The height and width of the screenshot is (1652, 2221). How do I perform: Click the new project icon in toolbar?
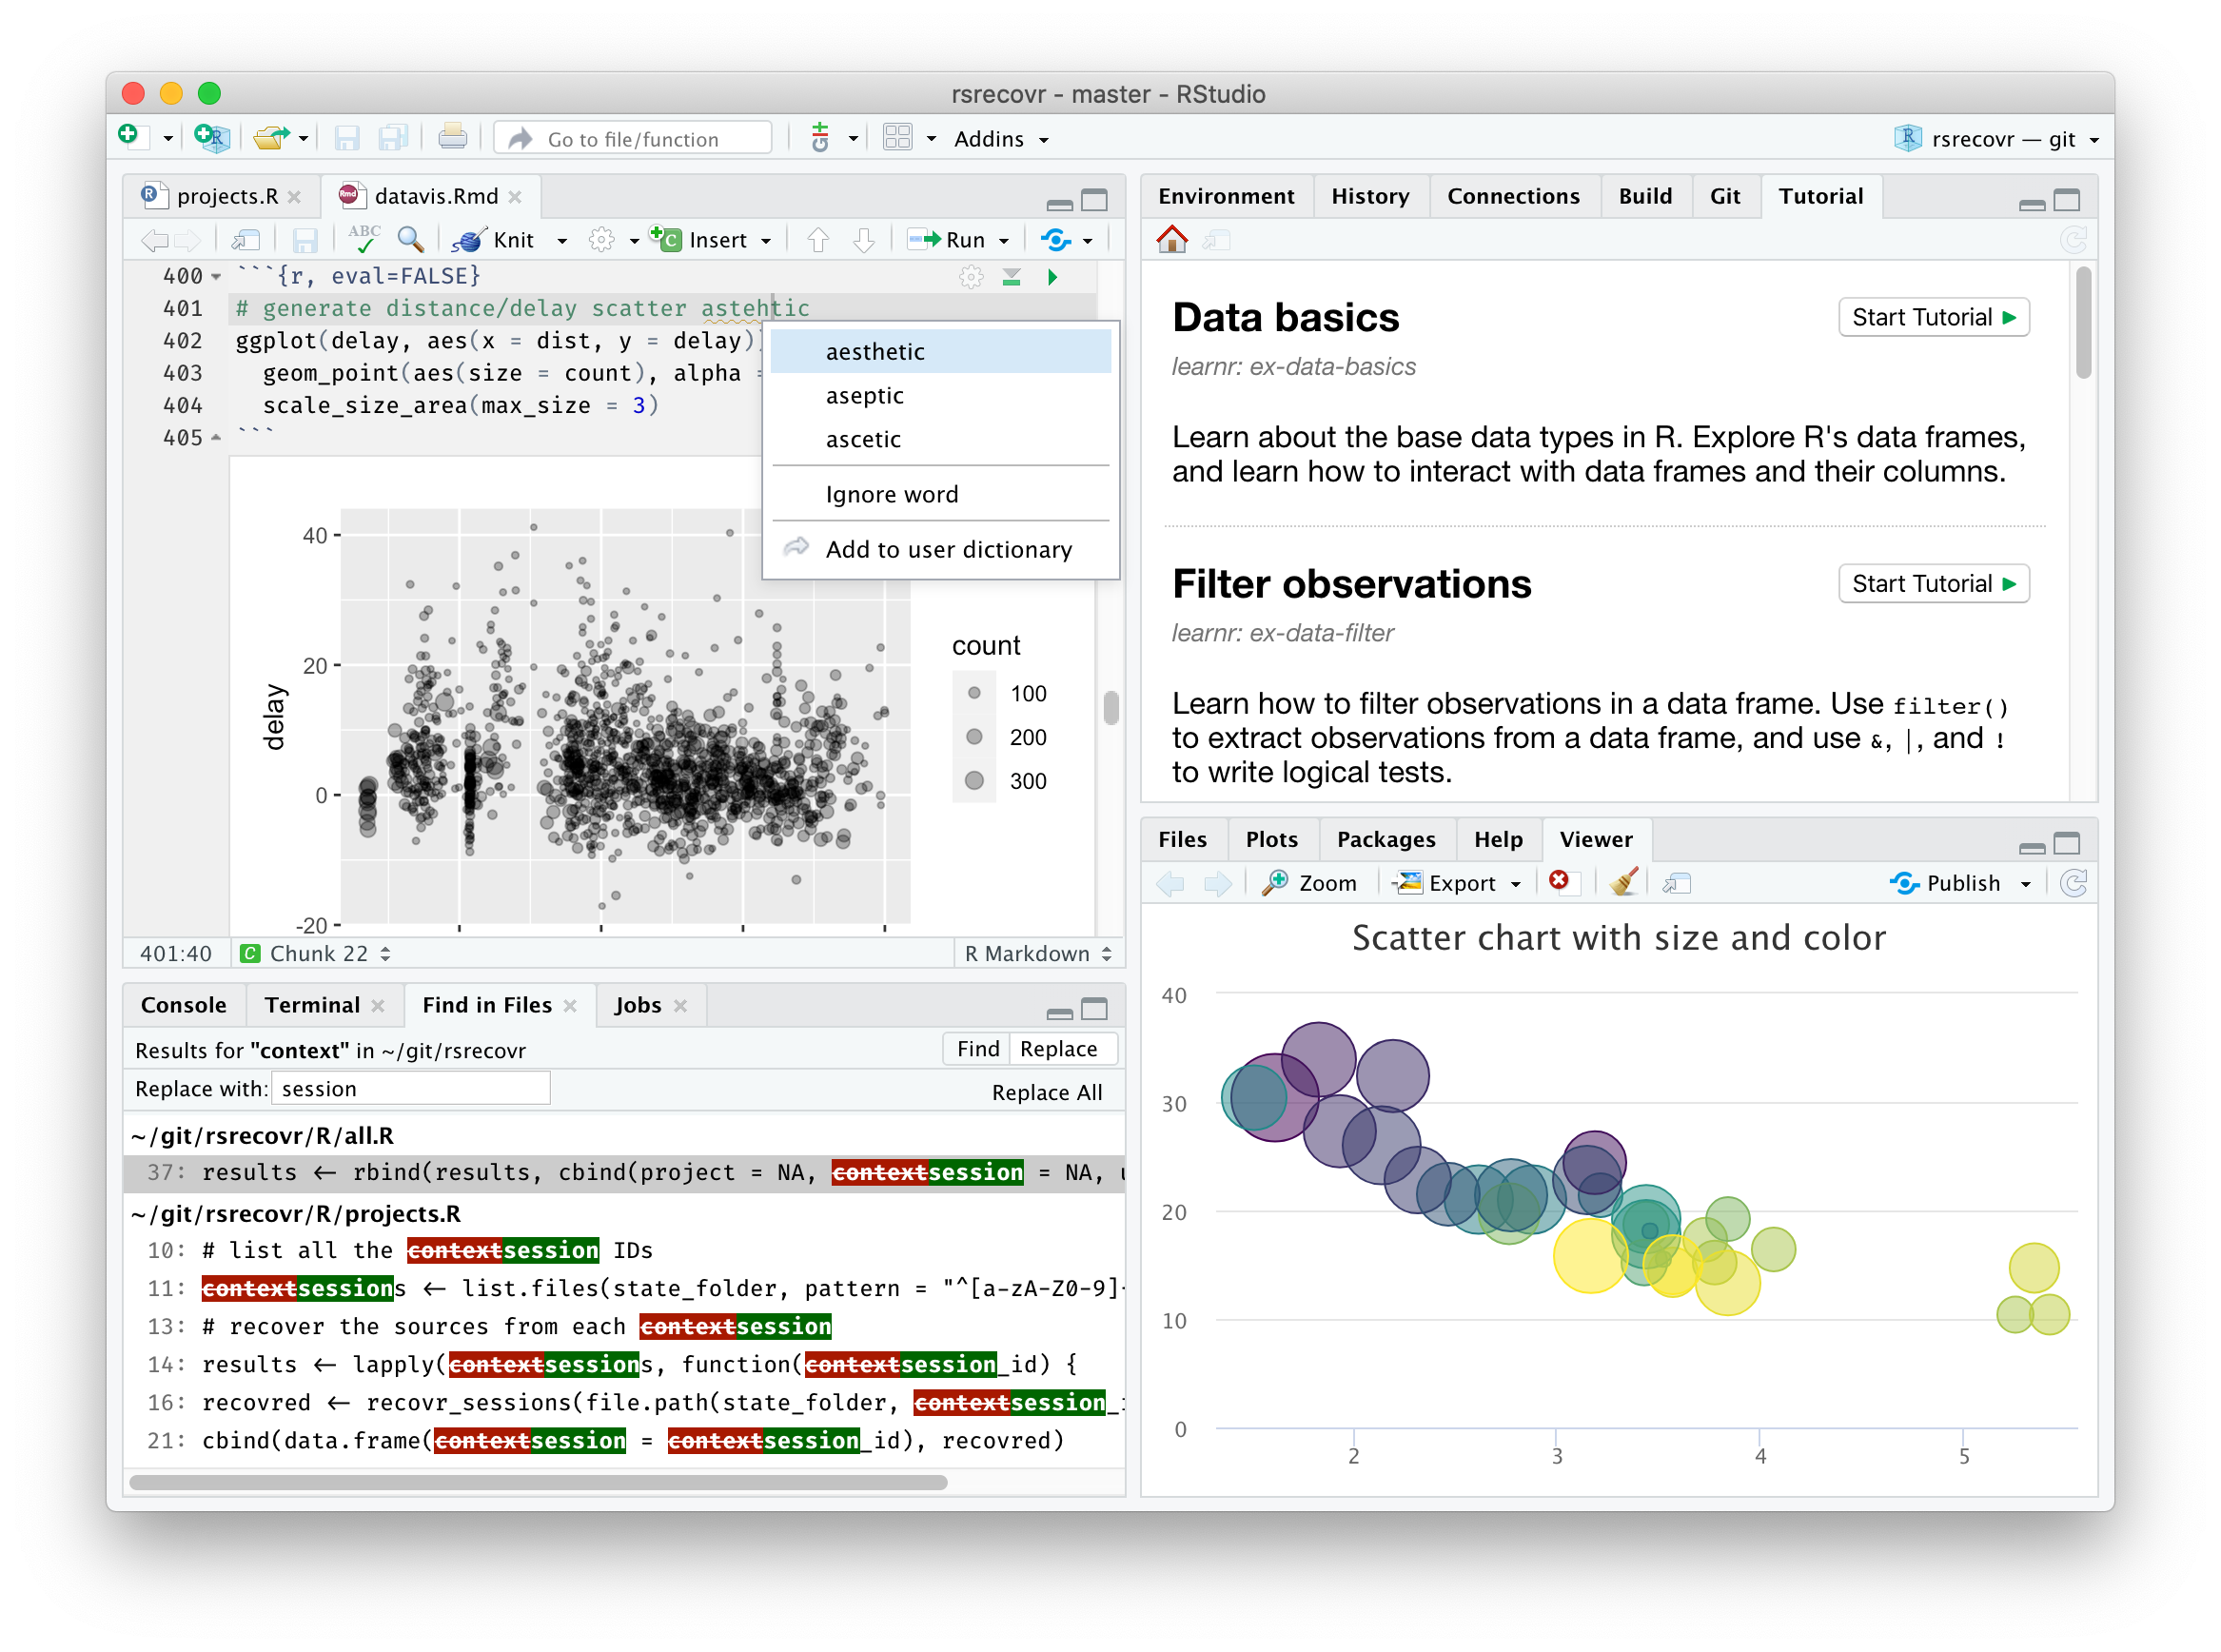[x=211, y=138]
